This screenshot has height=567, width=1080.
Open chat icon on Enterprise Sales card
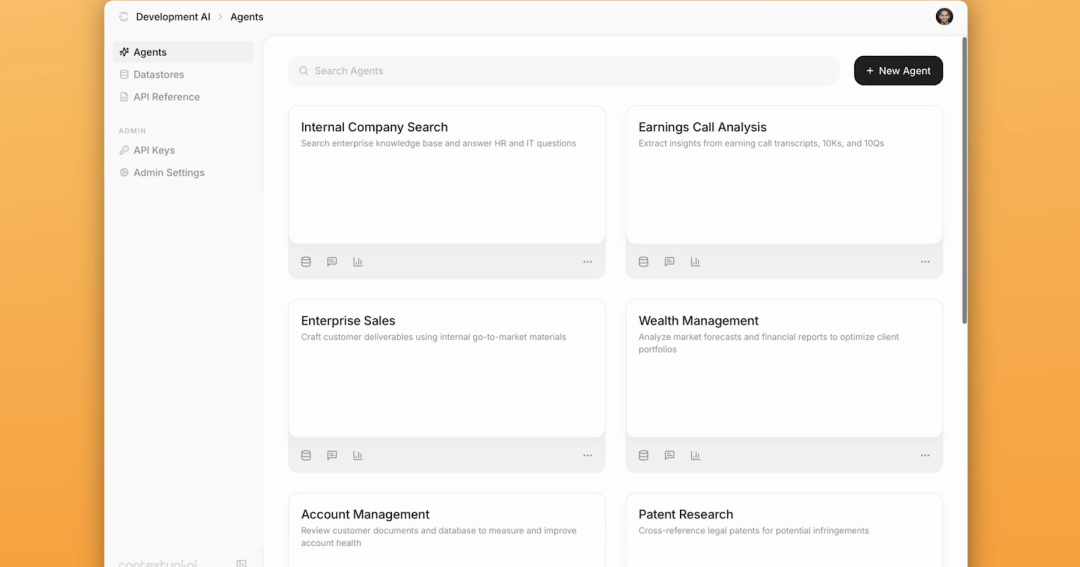click(x=332, y=455)
